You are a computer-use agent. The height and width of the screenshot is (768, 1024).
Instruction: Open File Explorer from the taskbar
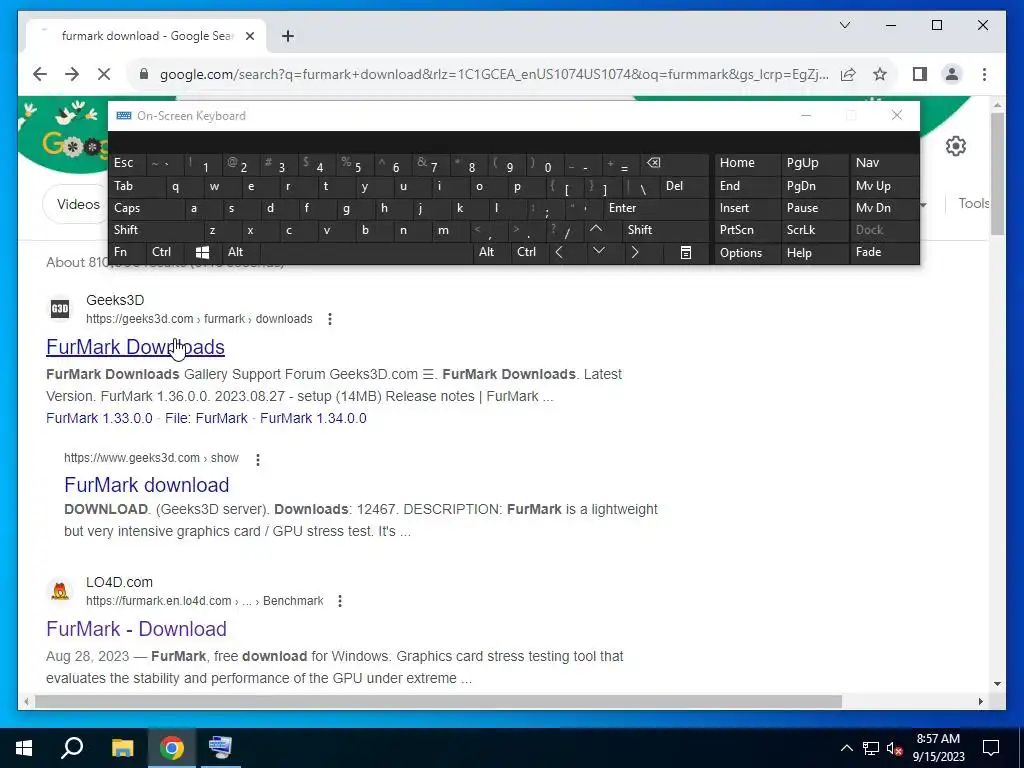[x=122, y=748]
